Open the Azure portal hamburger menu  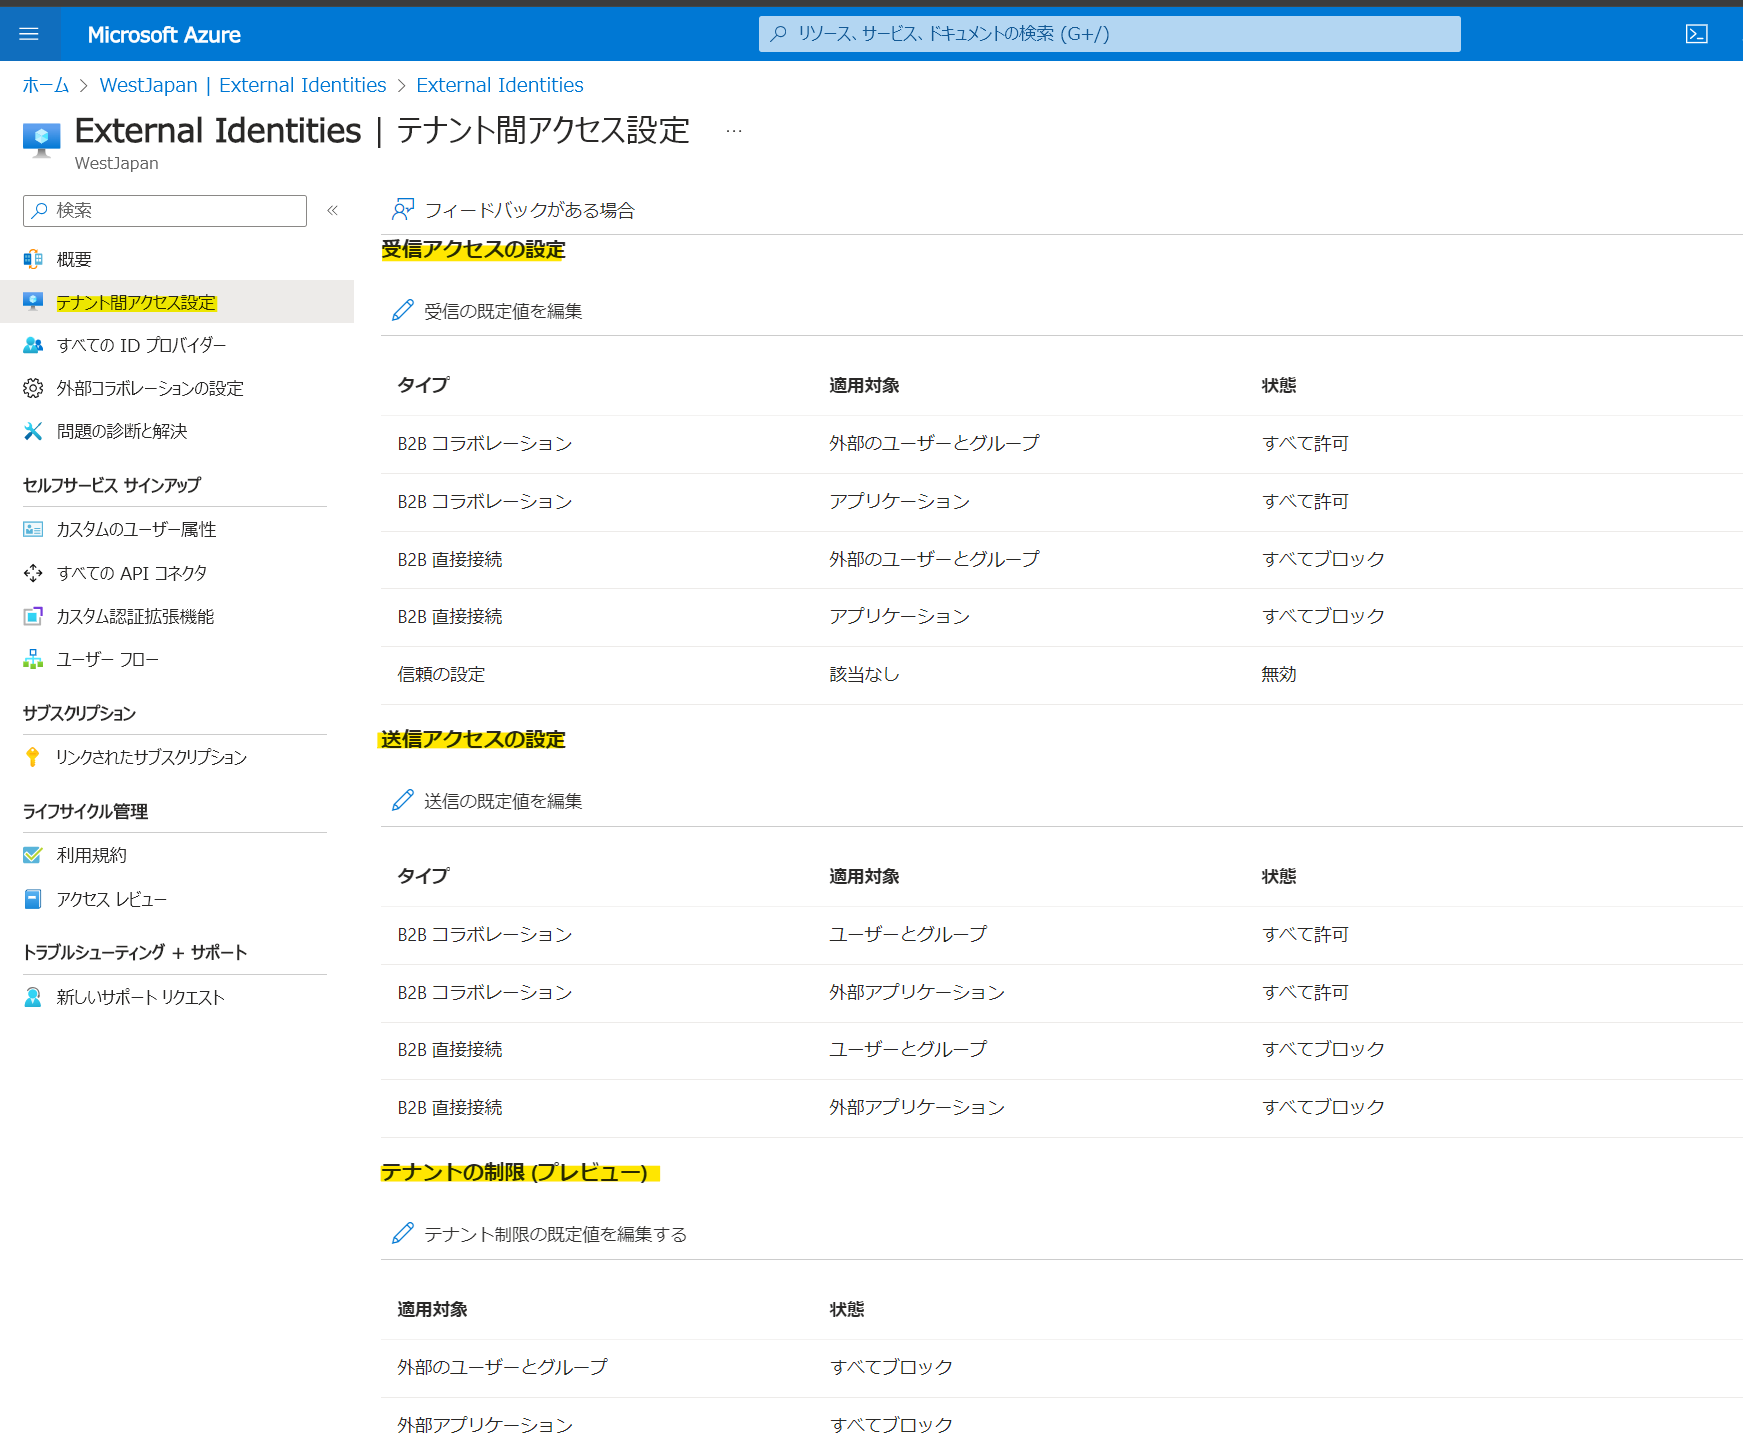click(29, 34)
